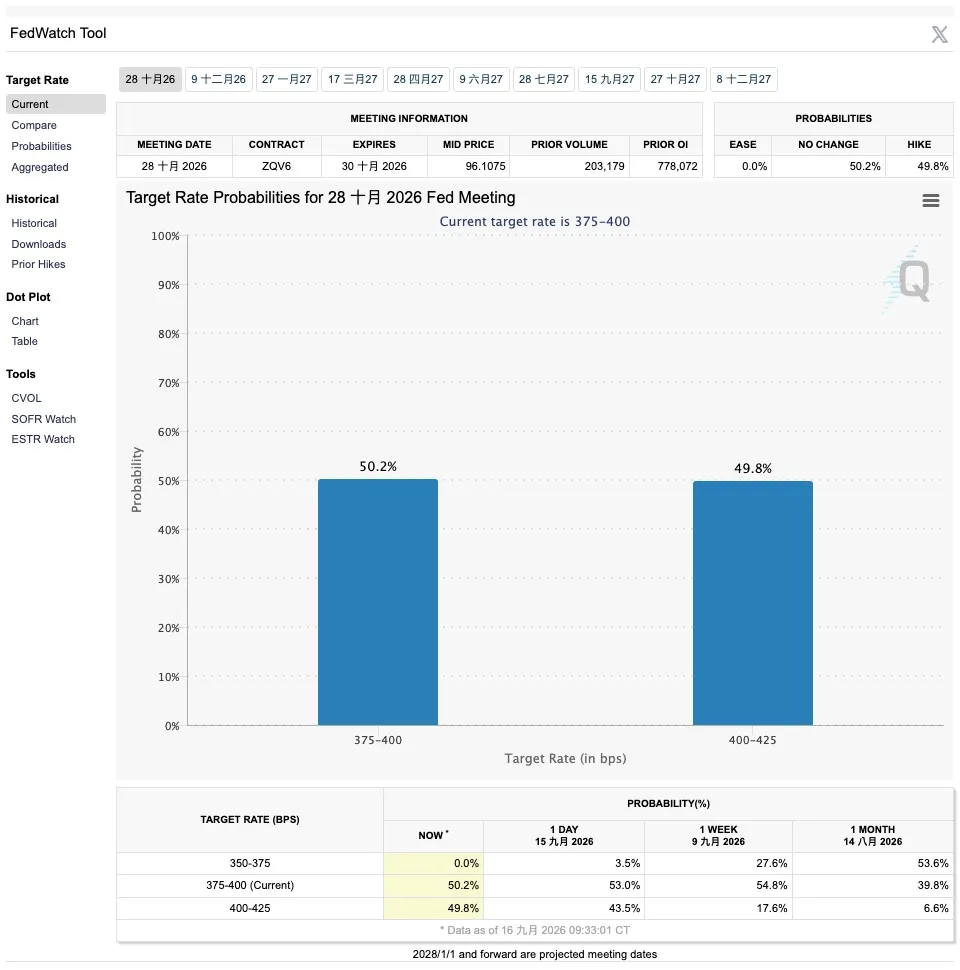Click the EASE 0.0% probability cell

tap(743, 166)
